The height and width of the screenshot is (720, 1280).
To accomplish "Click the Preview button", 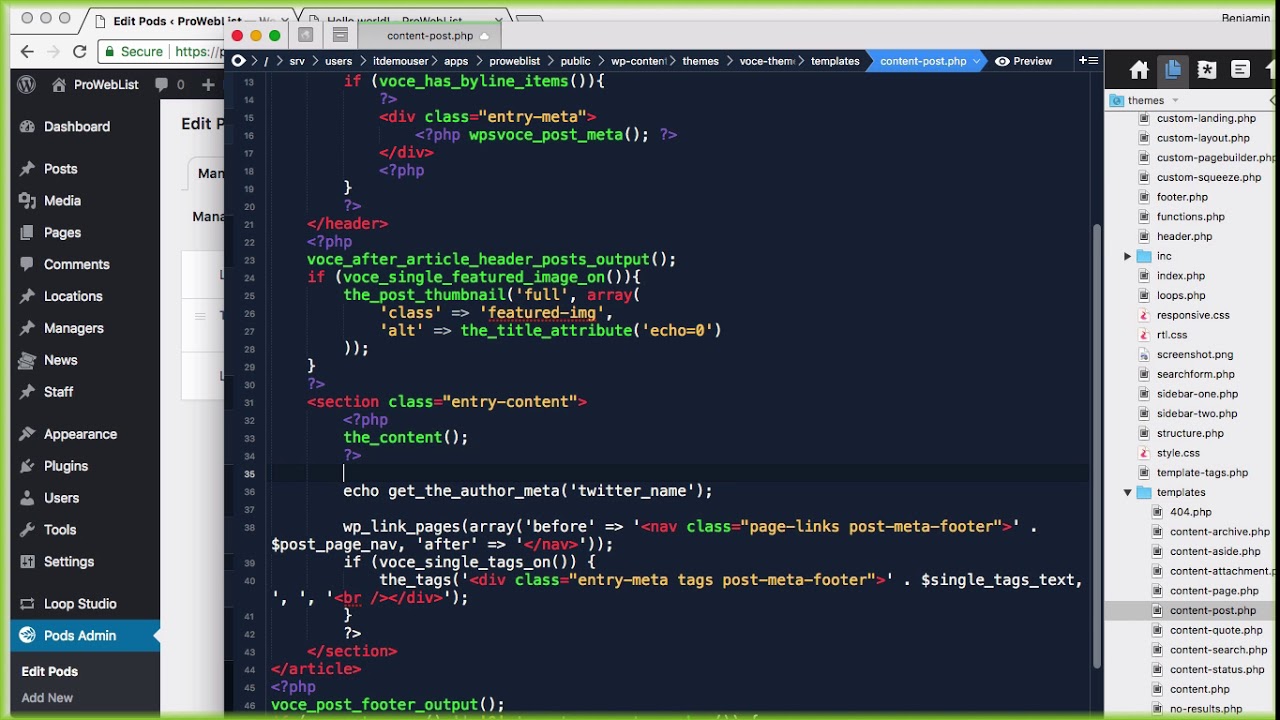I will [x=1023, y=61].
